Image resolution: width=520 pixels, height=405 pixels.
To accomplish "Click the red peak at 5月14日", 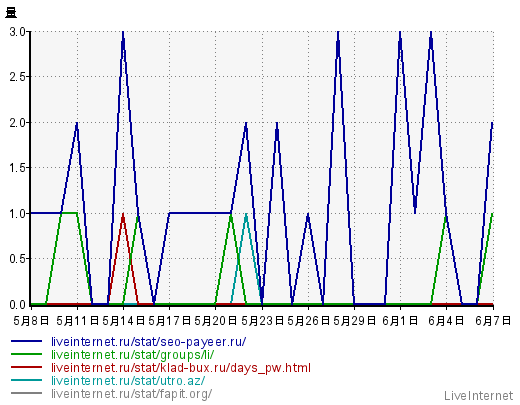I will point(123,216).
